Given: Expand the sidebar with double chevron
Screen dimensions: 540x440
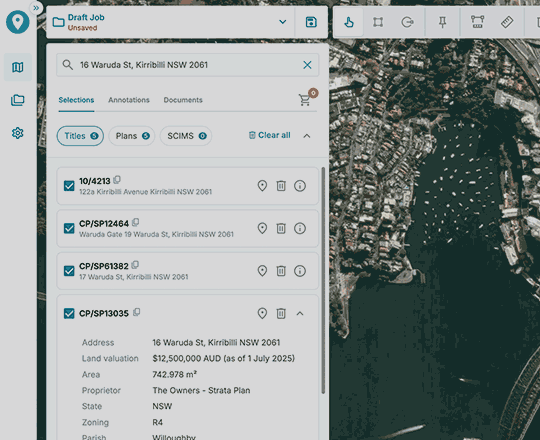Looking at the screenshot, I should pos(36,8).
